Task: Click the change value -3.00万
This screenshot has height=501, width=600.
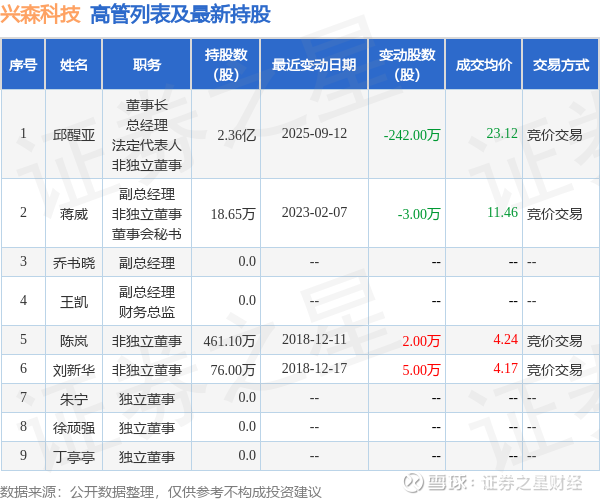Action: pos(419,214)
